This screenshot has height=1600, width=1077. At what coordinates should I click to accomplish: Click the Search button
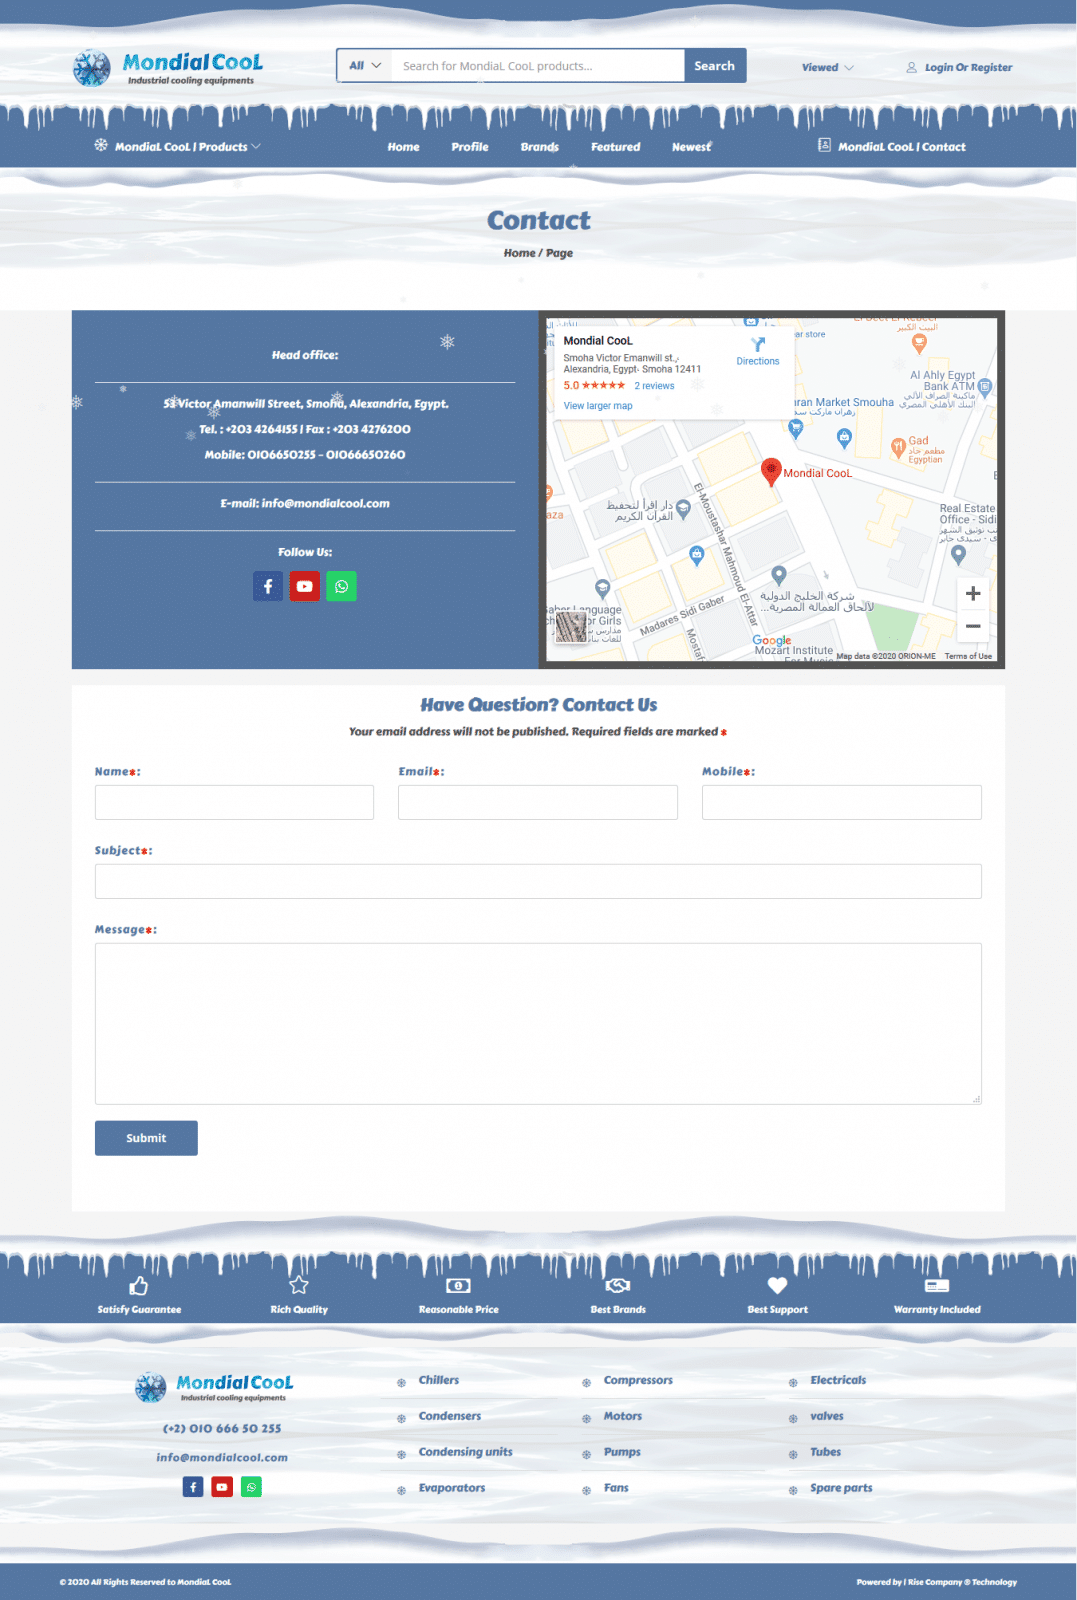(x=715, y=66)
